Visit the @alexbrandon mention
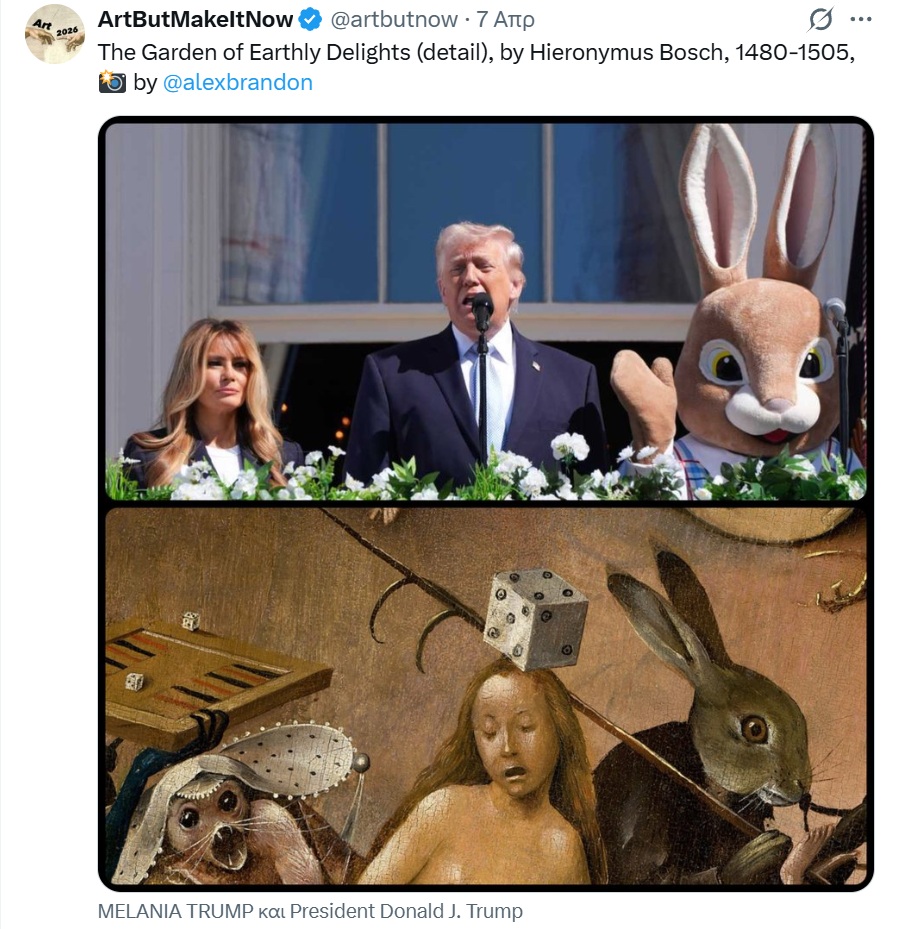Screen dimensions: 899x929 point(237,82)
